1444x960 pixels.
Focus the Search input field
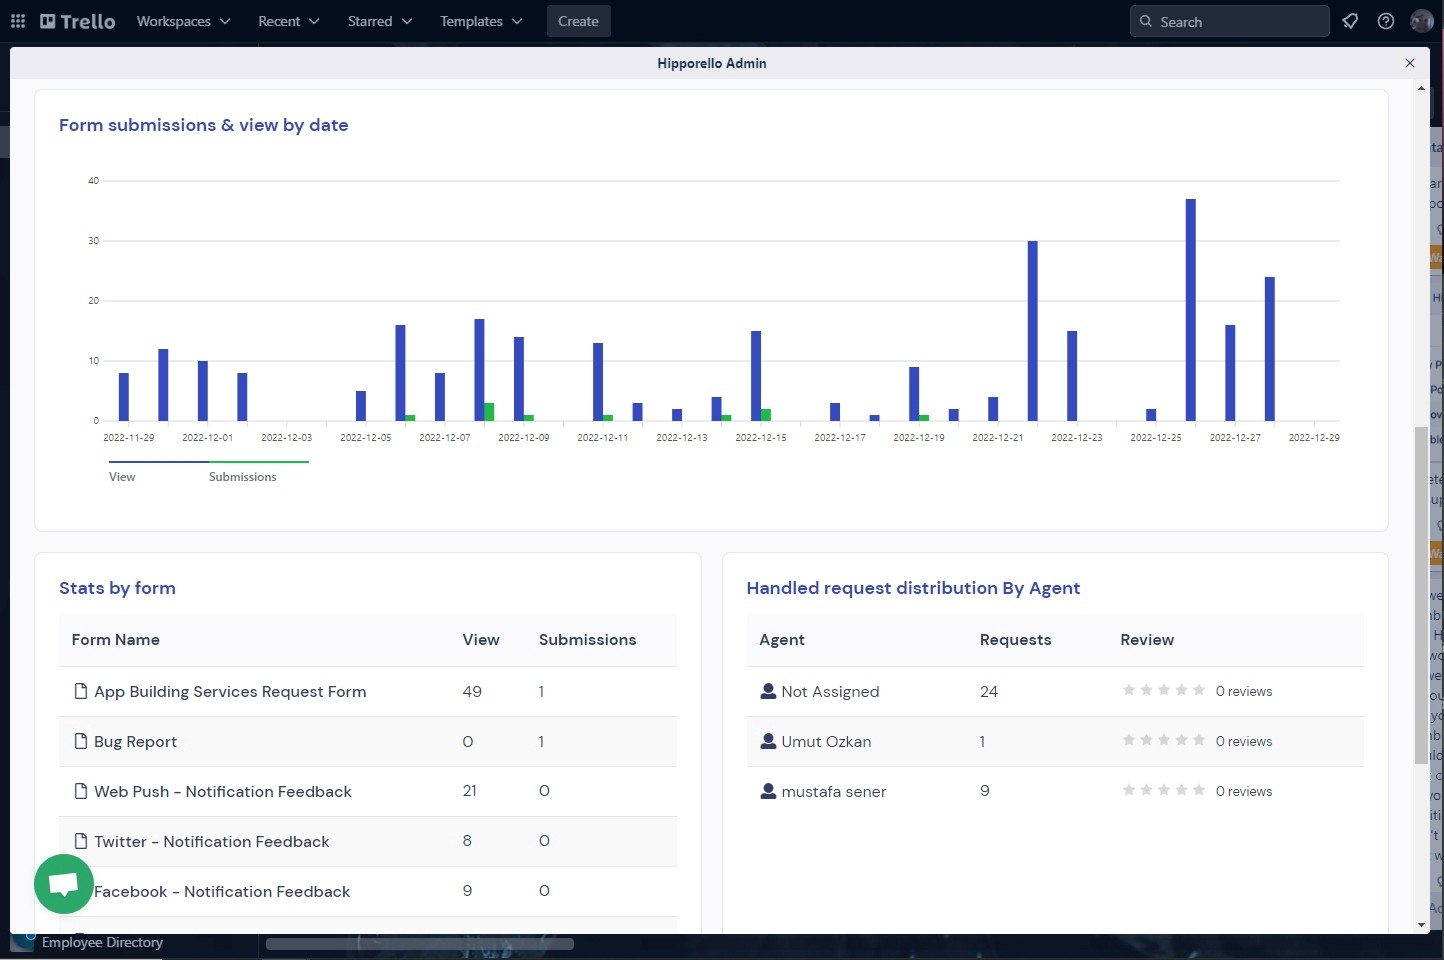[x=1229, y=21]
